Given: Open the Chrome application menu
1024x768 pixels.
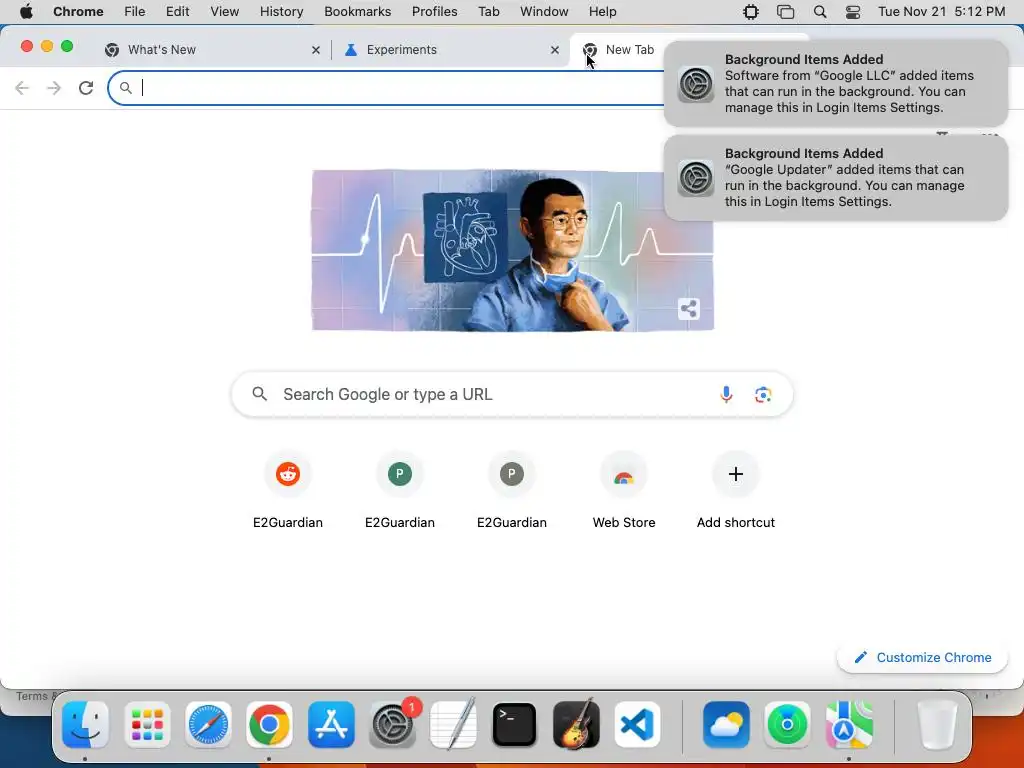Looking at the screenshot, I should pos(78,12).
